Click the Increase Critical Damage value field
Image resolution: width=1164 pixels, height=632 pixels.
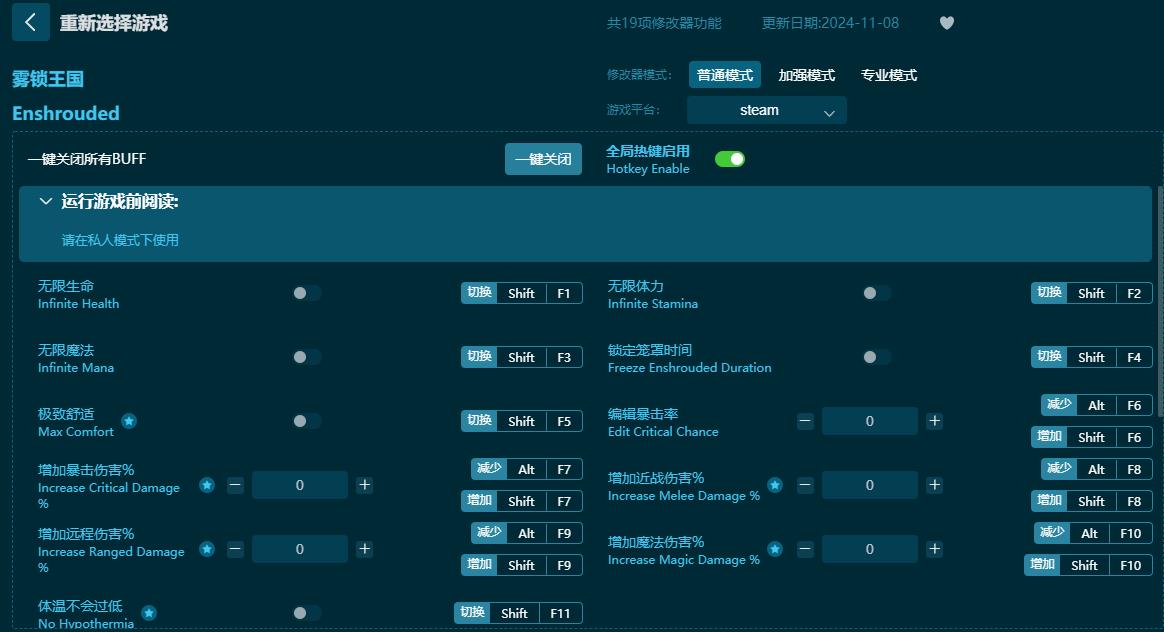coord(300,485)
